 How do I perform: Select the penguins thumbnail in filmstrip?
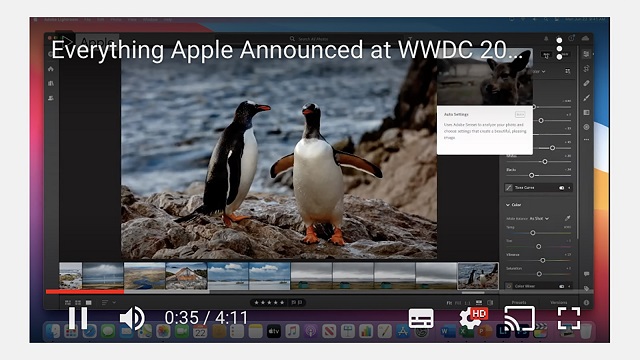tap(478, 276)
